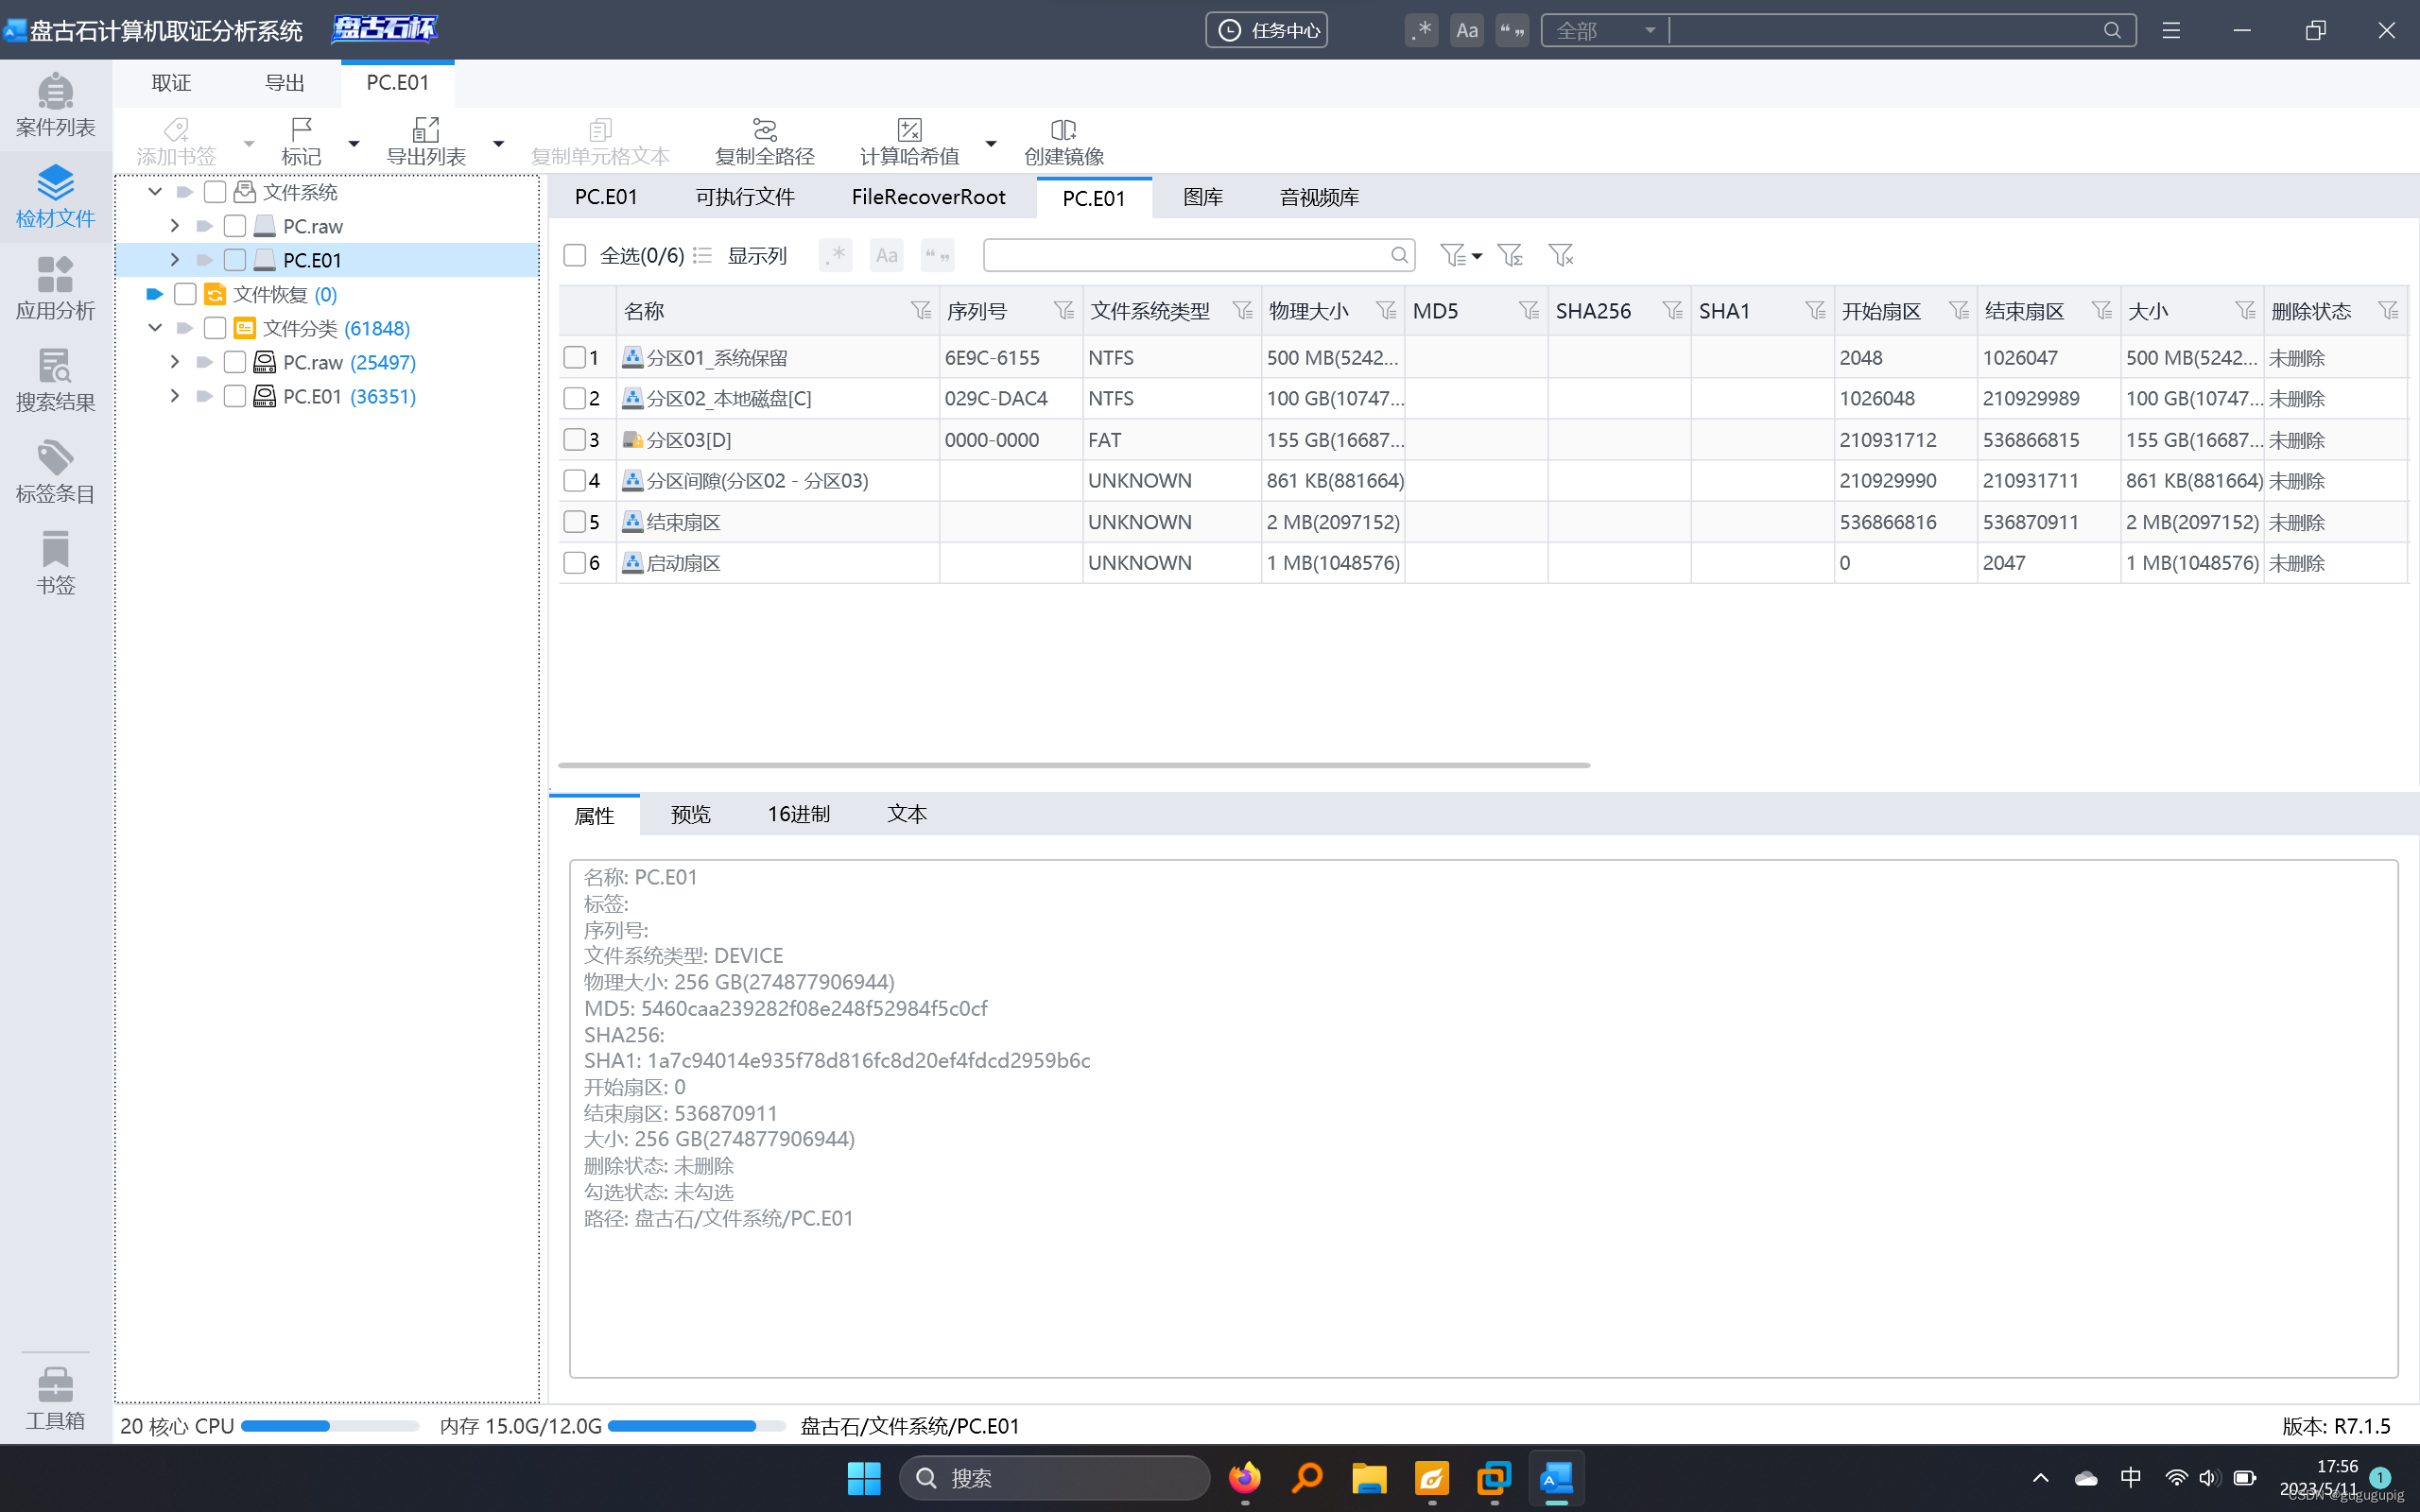This screenshot has width=2420, height=1512.
Task: Open Firefox from the taskbar
Action: click(1245, 1478)
